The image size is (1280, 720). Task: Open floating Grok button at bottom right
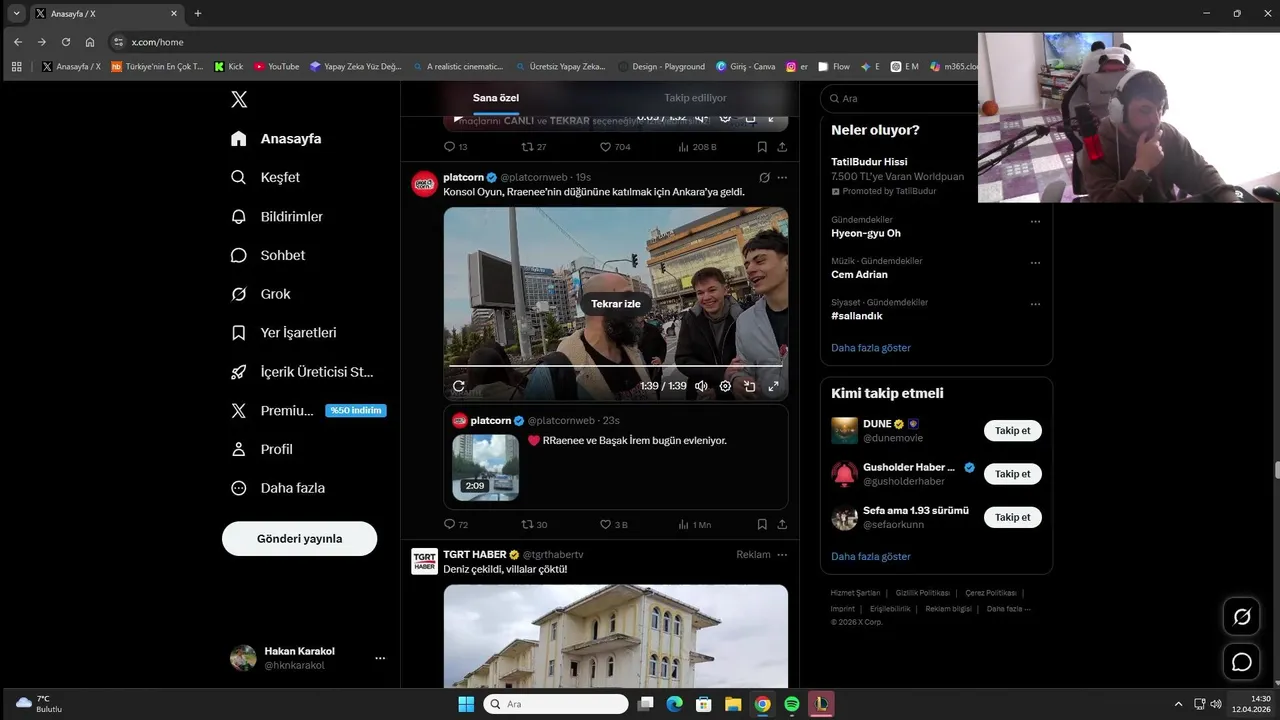click(1242, 617)
